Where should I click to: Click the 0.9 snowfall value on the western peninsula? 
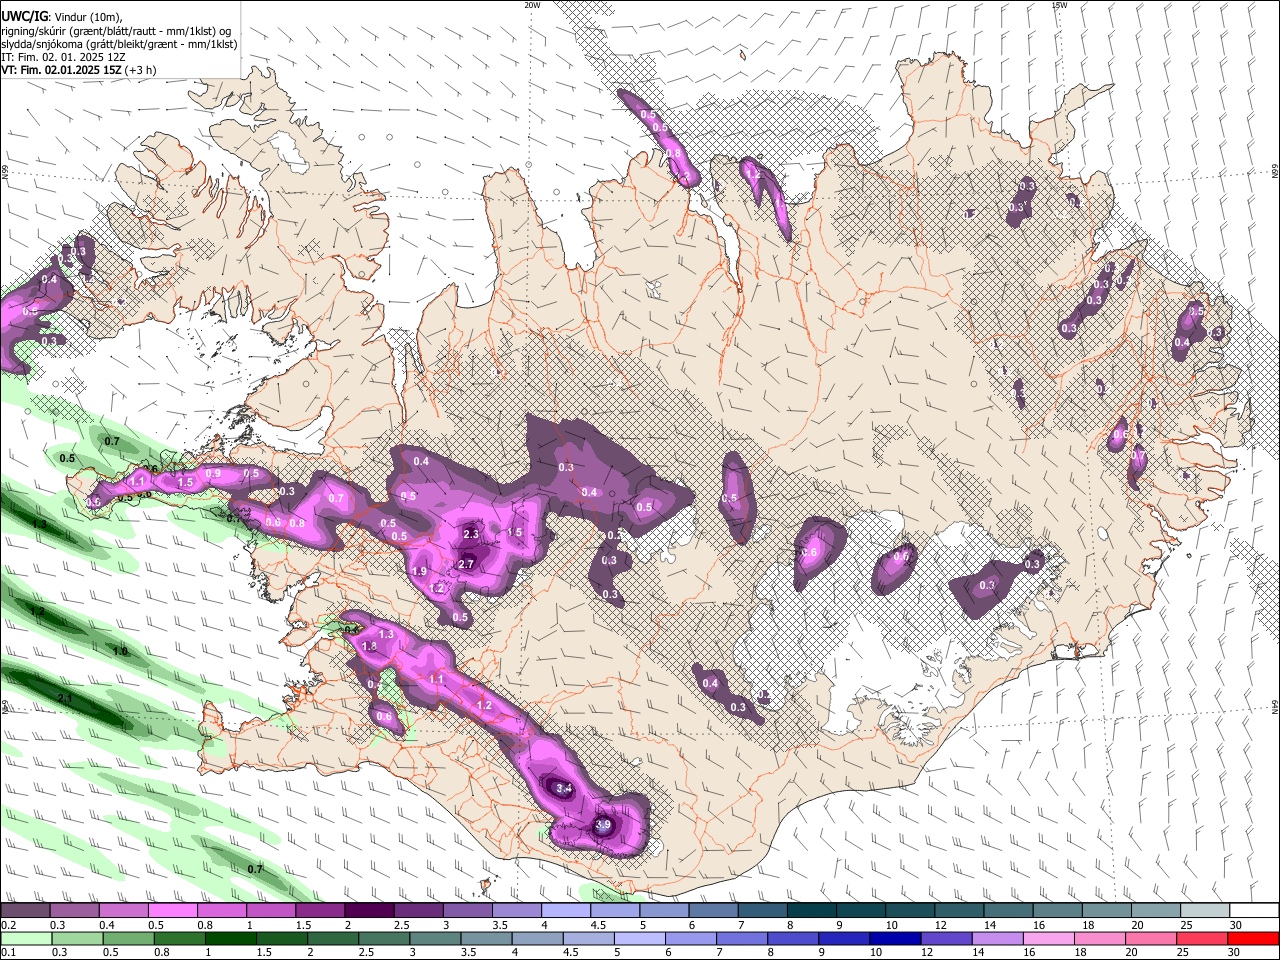pos(213,473)
